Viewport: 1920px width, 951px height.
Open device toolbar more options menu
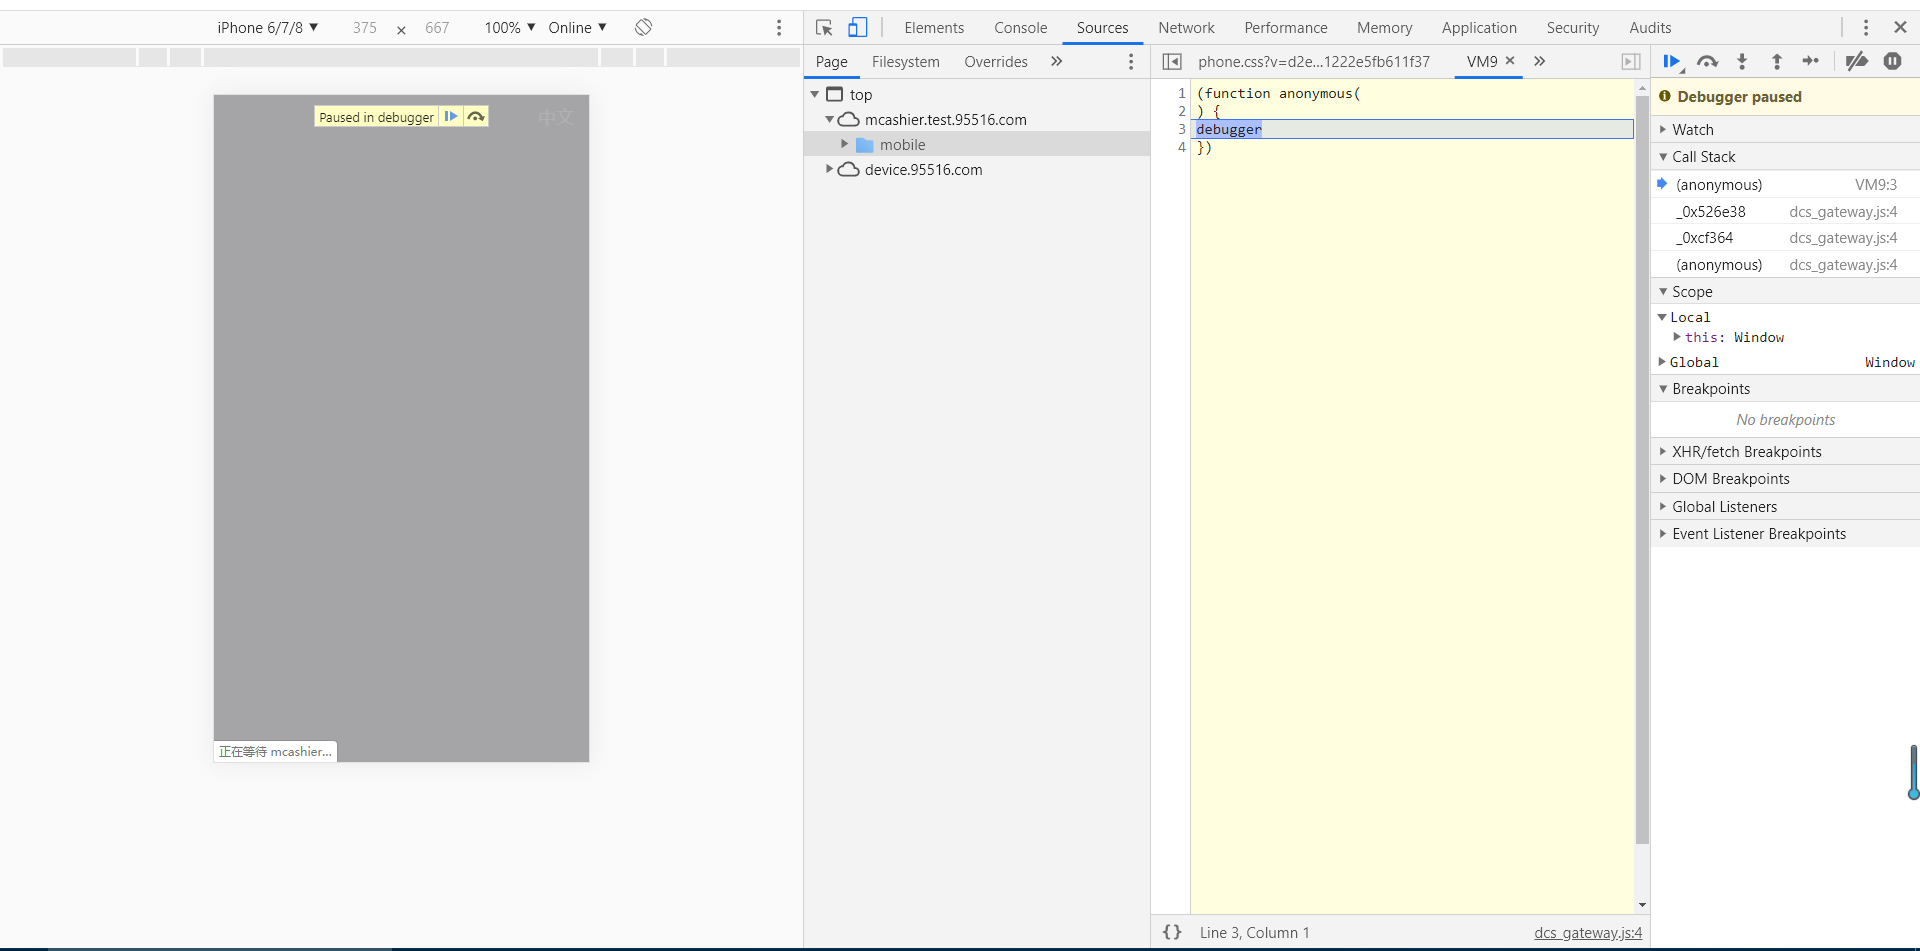point(779,28)
